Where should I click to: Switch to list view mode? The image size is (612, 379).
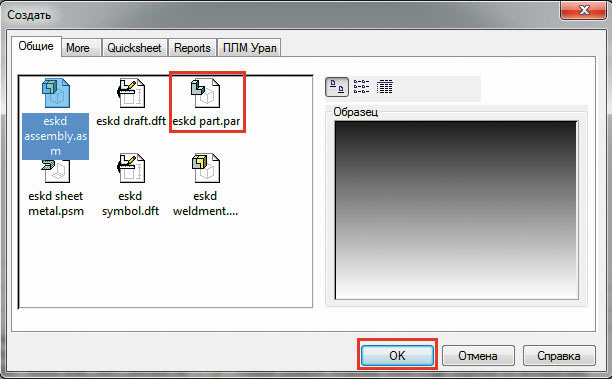point(361,87)
